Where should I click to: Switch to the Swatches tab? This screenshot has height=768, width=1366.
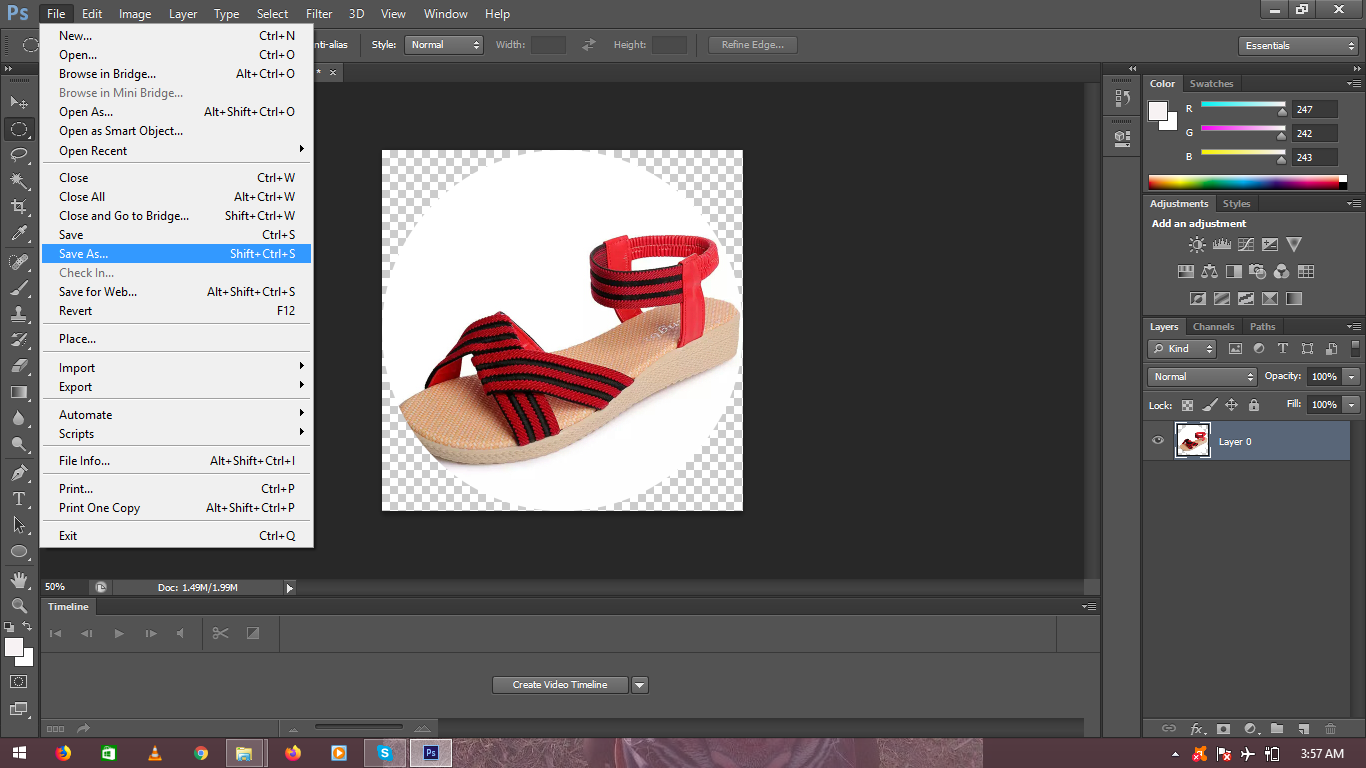pos(1211,84)
